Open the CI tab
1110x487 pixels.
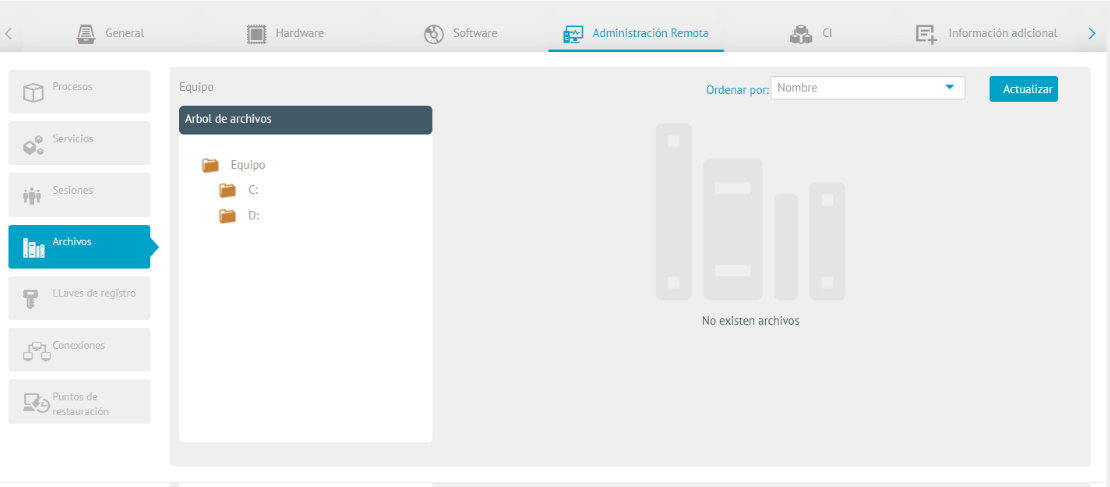(x=811, y=33)
